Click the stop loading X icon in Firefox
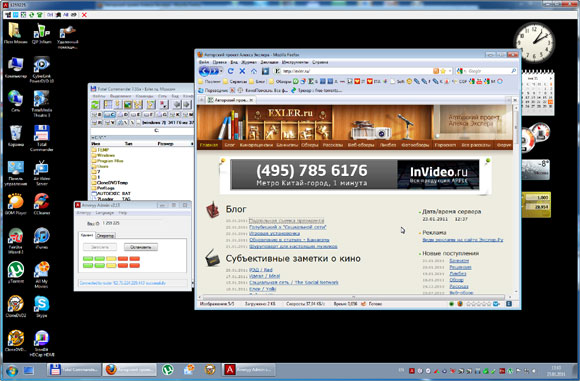Image resolution: width=580 pixels, height=381 pixels. [242, 71]
